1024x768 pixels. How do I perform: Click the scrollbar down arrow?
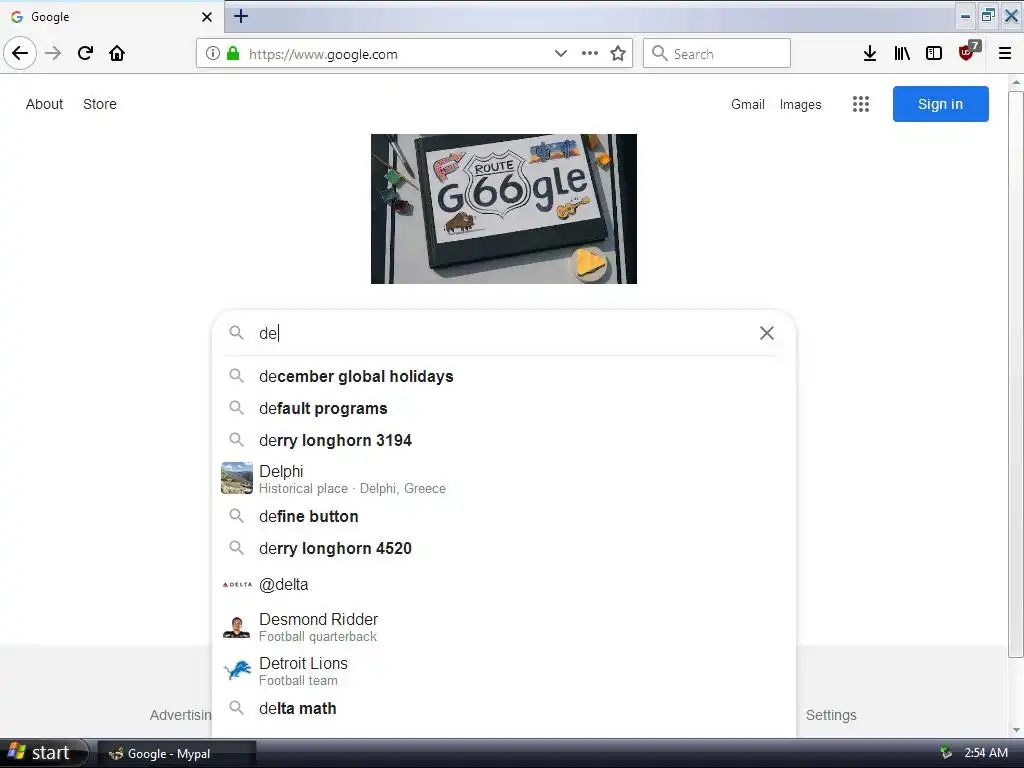(x=1016, y=730)
